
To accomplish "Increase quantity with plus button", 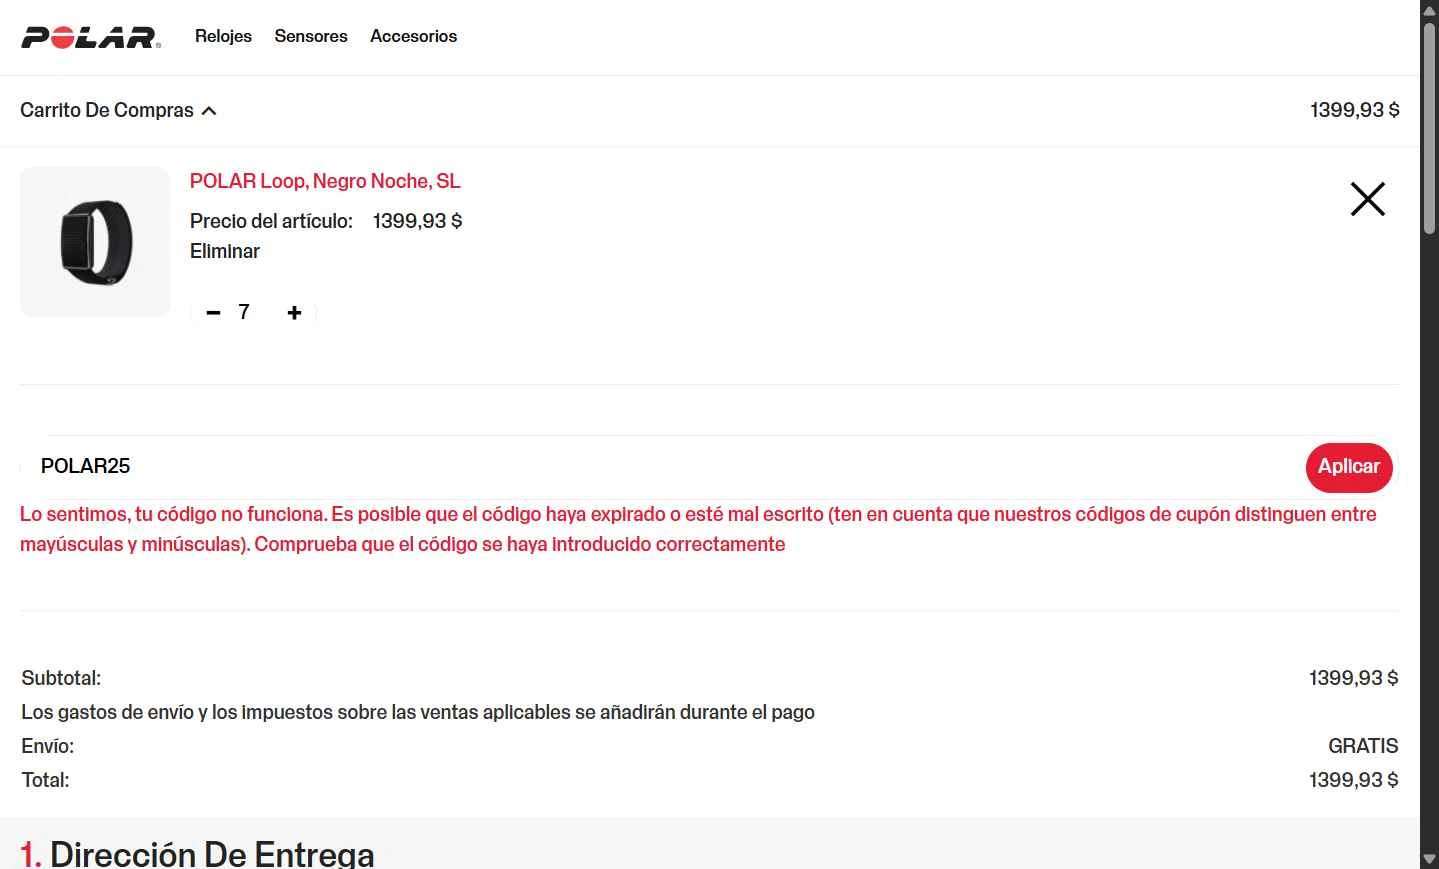I will [294, 313].
